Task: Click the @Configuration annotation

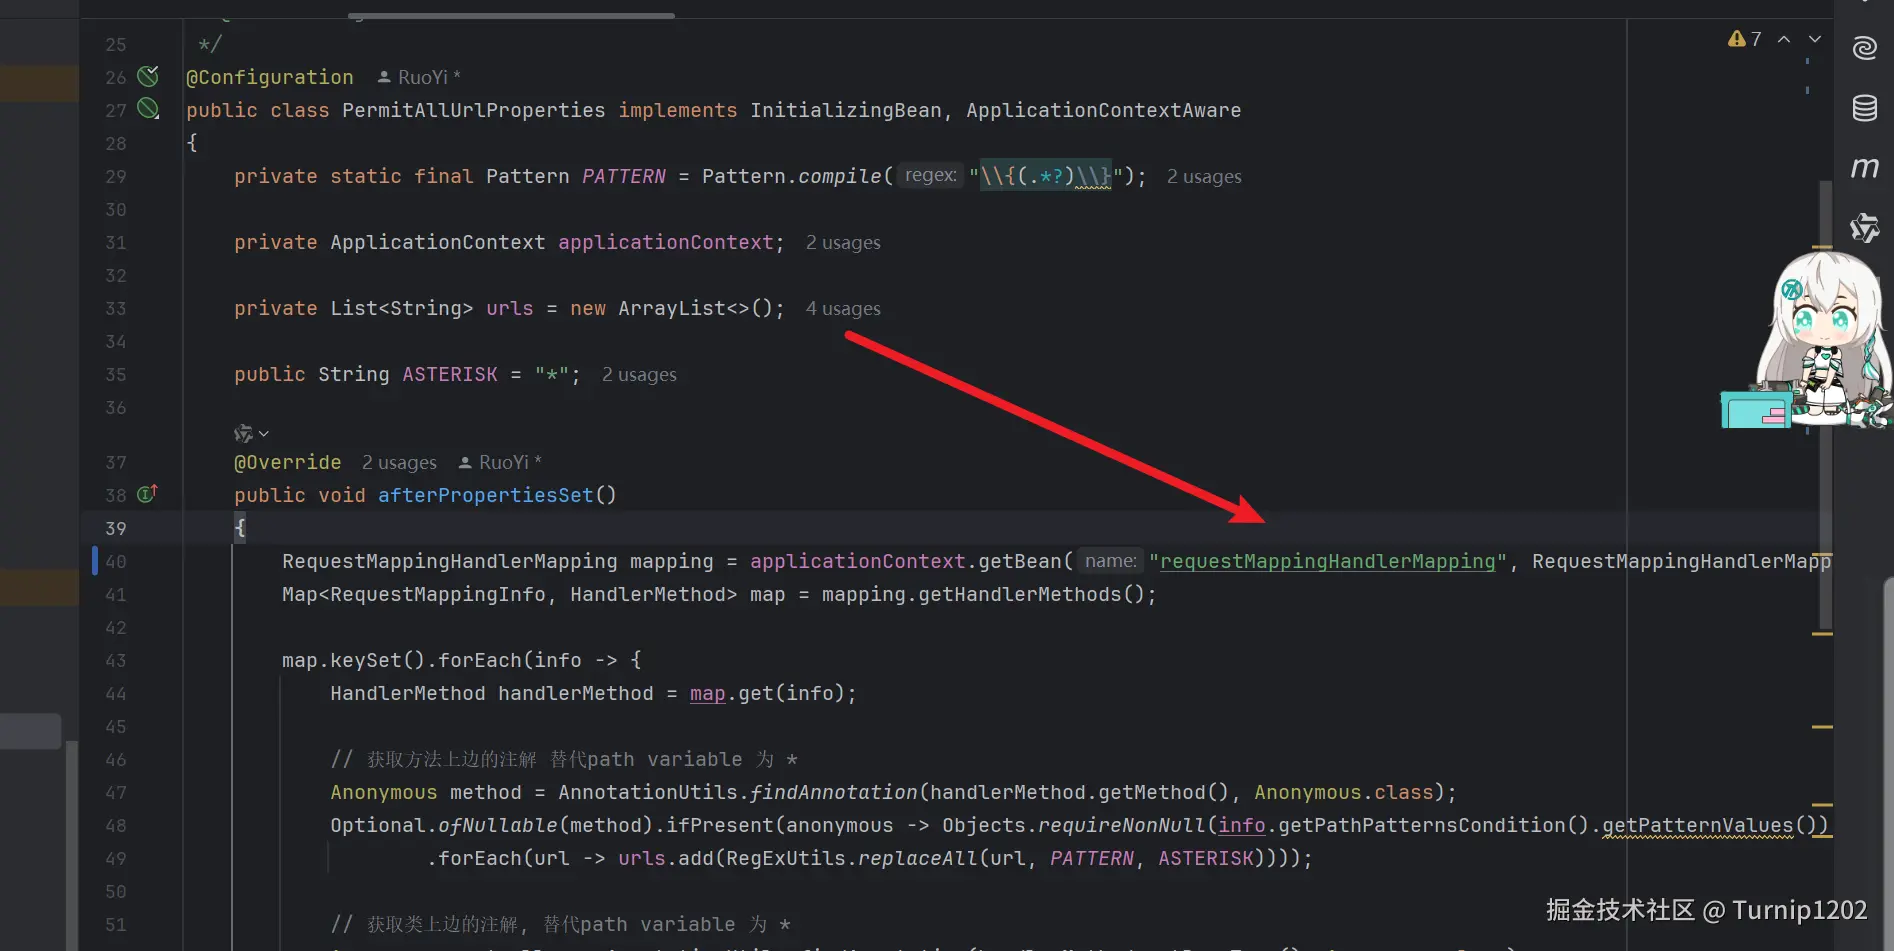Action: click(x=270, y=78)
